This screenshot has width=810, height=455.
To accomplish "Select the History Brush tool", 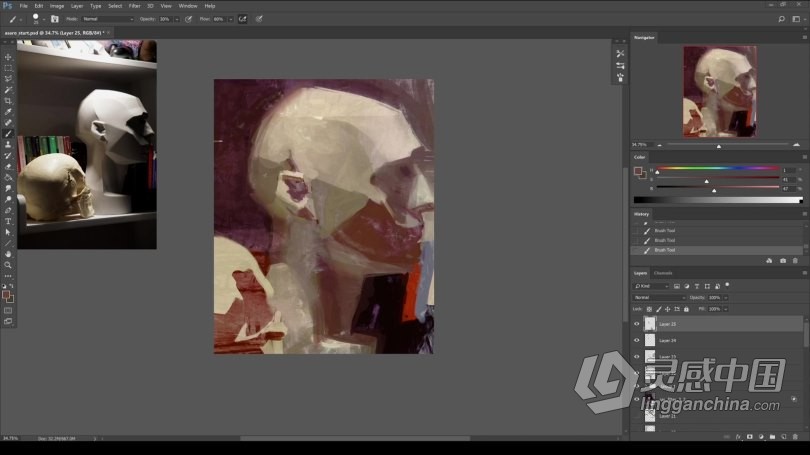I will point(8,155).
